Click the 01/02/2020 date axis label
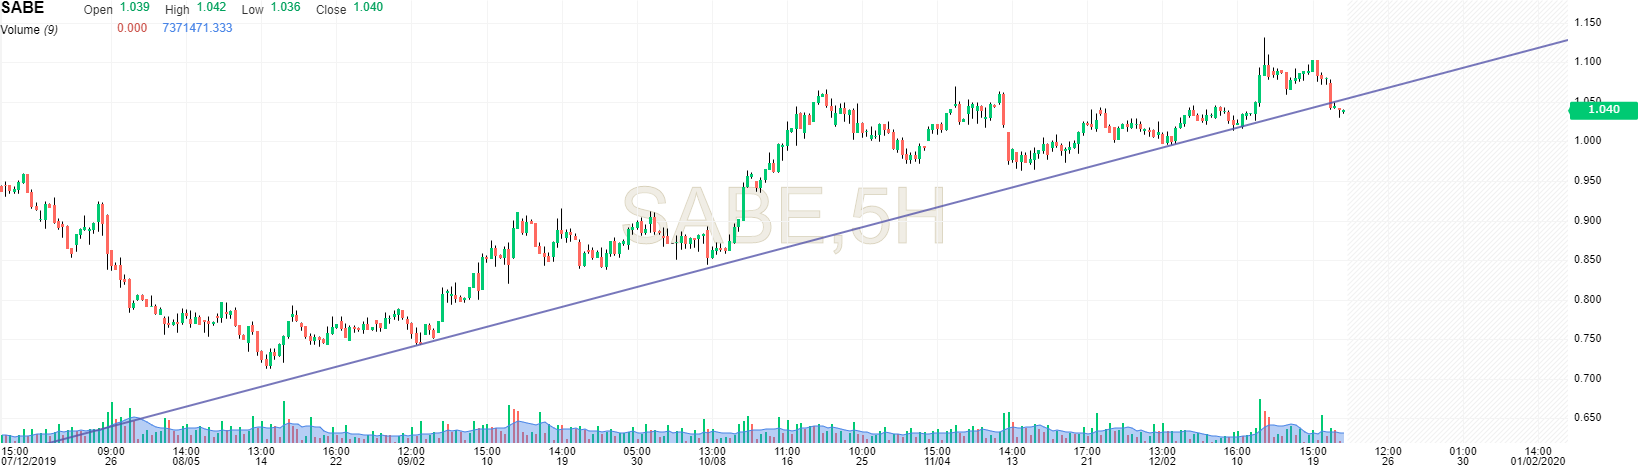1638x470 pixels. click(x=1537, y=461)
